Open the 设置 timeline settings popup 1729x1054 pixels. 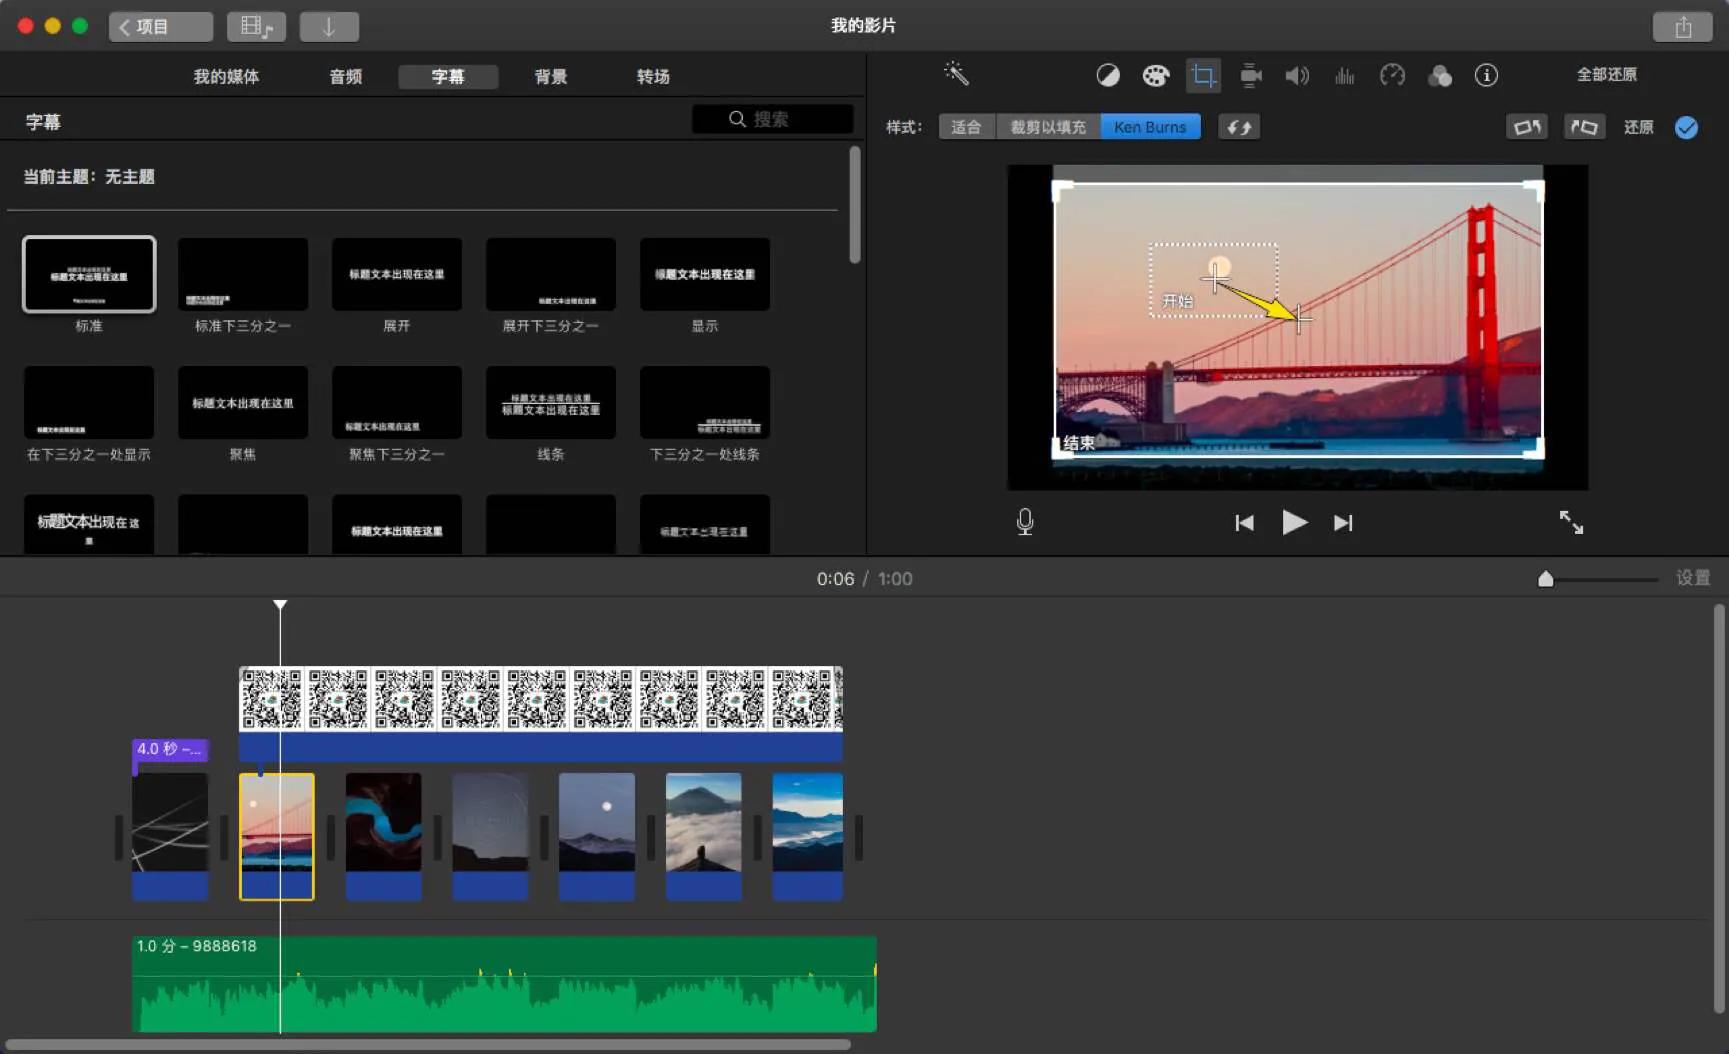1692,578
